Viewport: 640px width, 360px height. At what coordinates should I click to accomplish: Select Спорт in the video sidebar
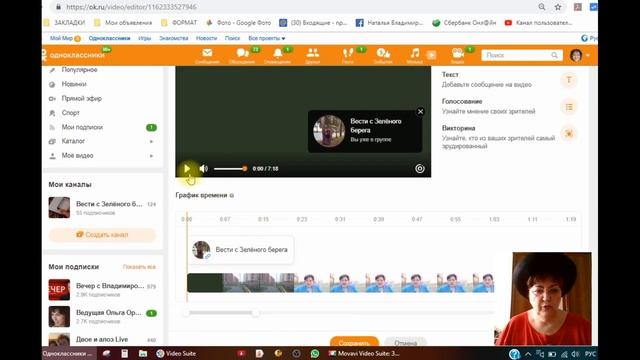(71, 113)
